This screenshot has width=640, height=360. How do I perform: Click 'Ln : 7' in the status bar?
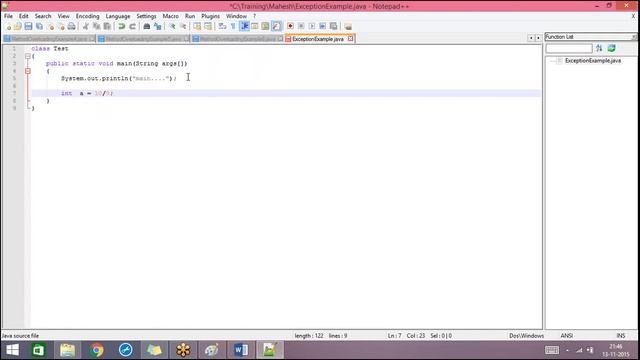click(394, 336)
